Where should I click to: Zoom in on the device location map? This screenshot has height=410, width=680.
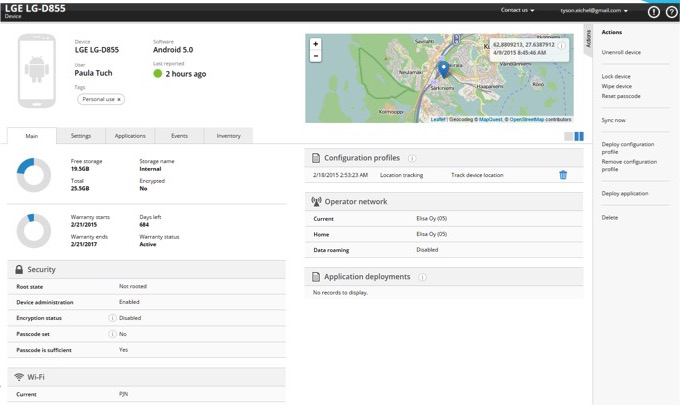[316, 44]
